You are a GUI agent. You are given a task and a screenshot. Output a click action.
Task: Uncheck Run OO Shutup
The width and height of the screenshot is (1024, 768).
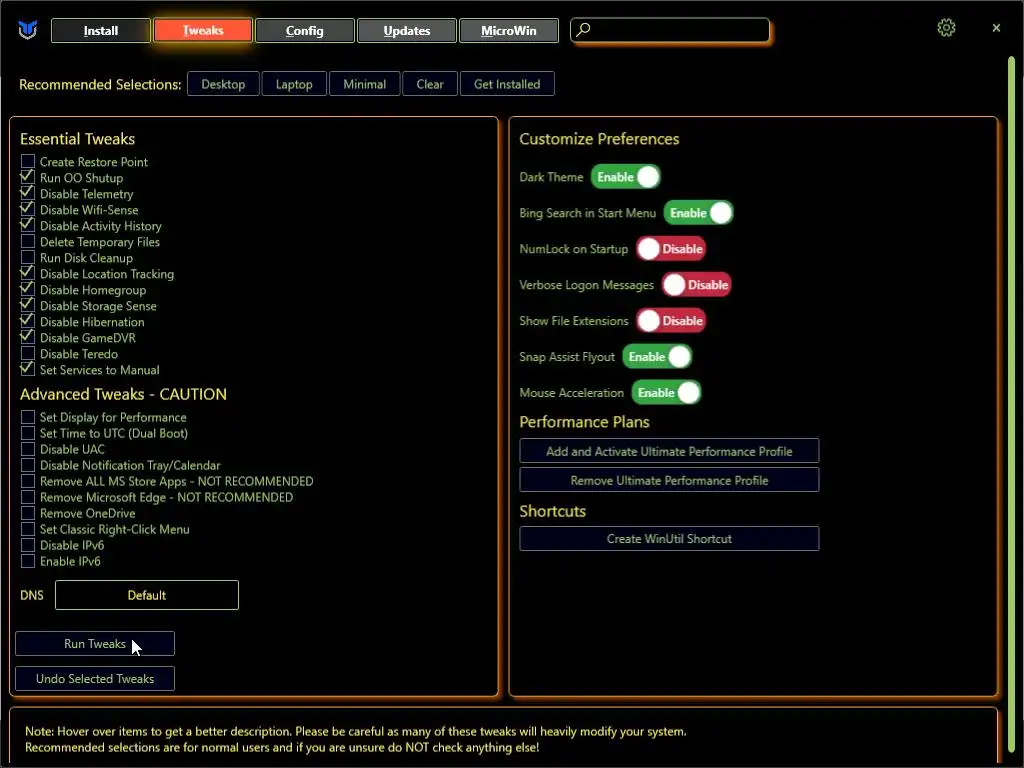(27, 177)
